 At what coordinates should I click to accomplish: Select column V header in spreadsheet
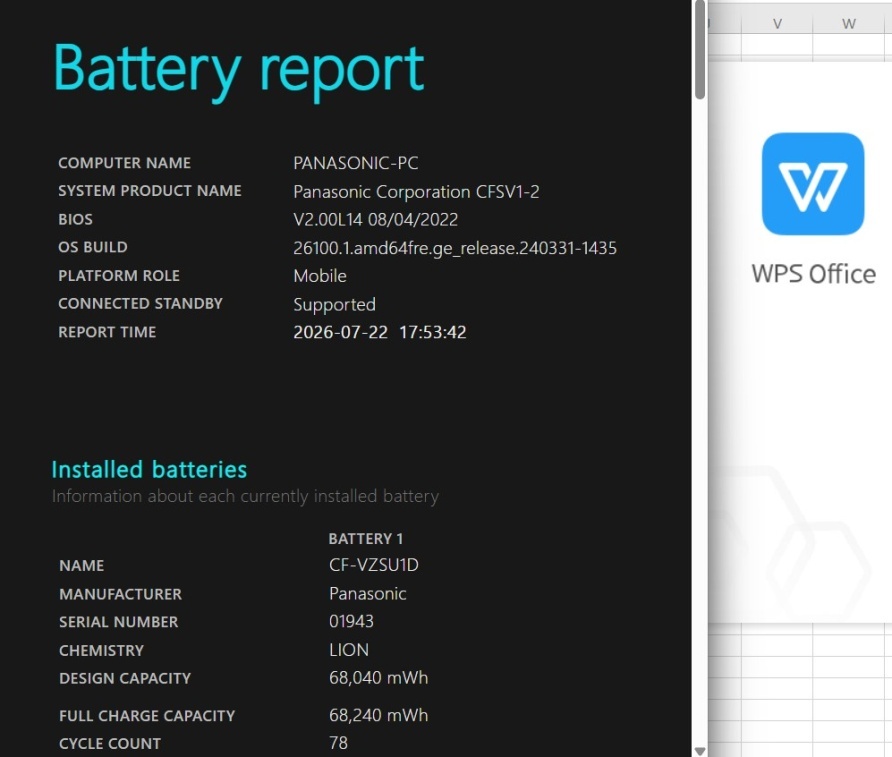tap(777, 23)
